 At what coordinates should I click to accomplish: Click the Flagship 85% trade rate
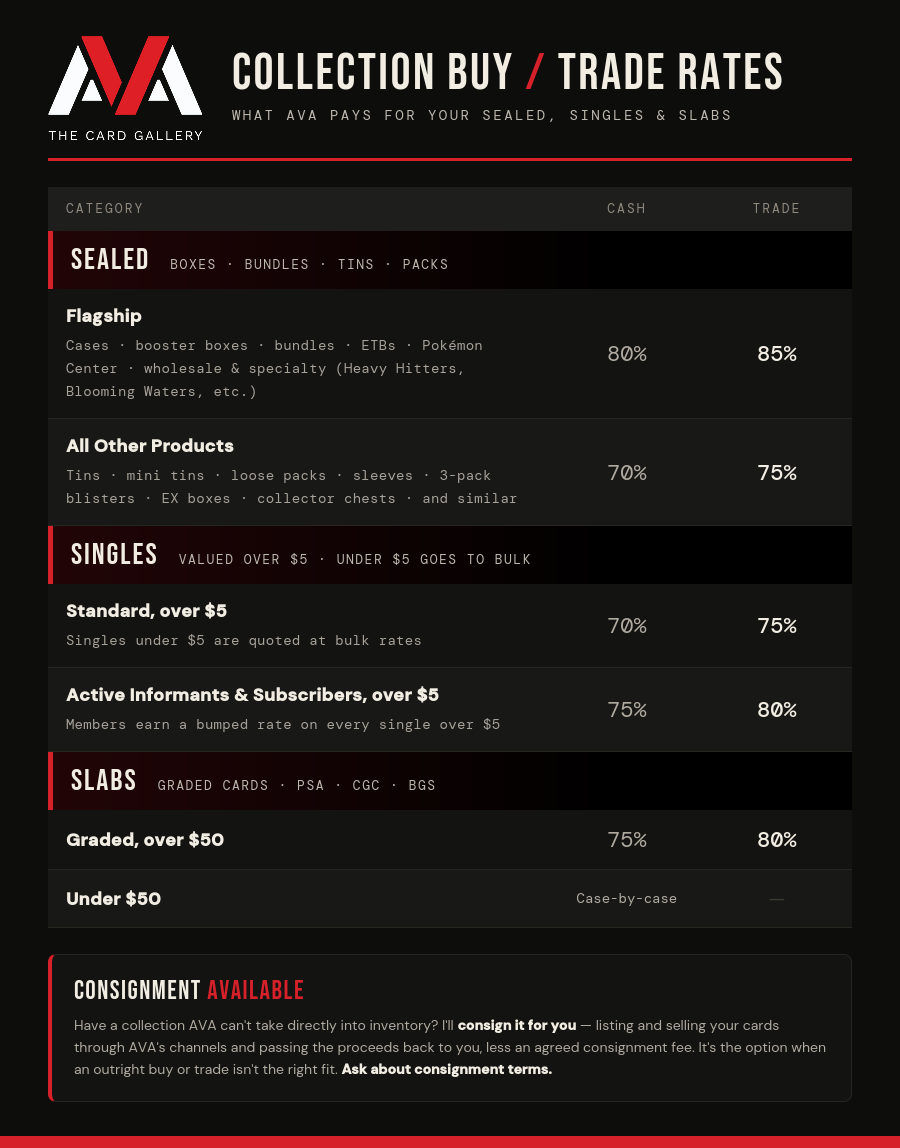tap(777, 354)
